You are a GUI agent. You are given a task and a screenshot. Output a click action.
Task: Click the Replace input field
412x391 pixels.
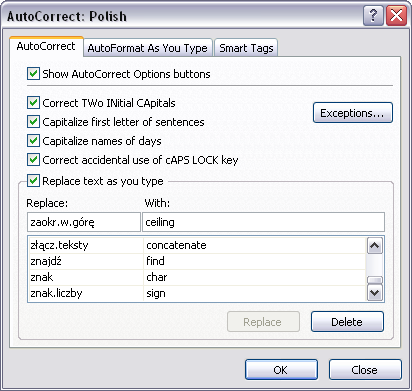click(84, 222)
